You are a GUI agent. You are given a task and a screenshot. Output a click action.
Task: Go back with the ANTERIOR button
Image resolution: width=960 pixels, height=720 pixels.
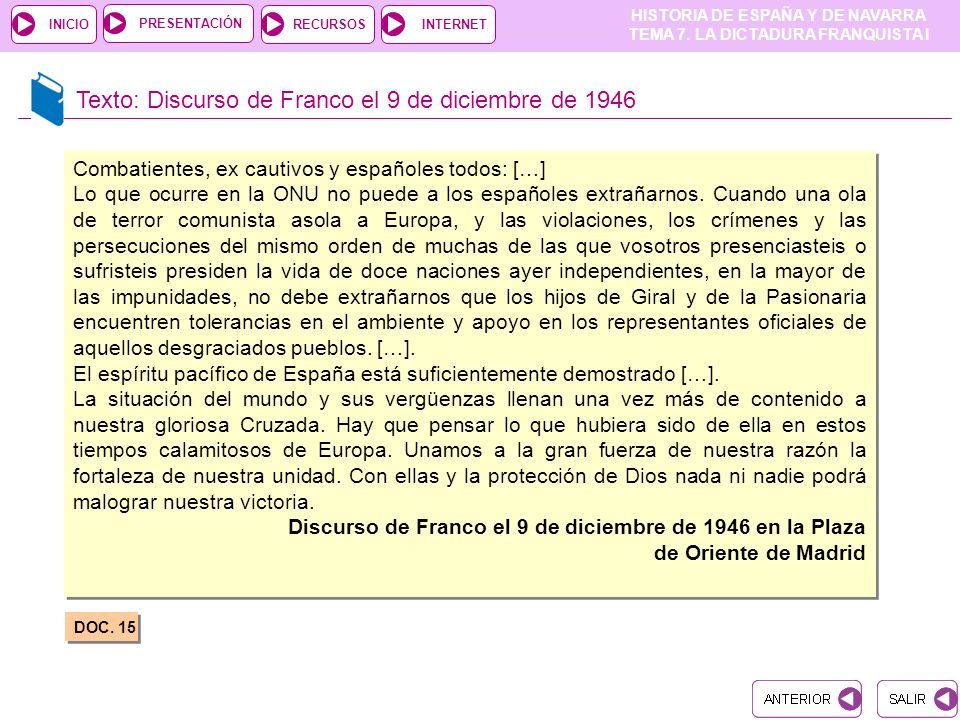(807, 699)
